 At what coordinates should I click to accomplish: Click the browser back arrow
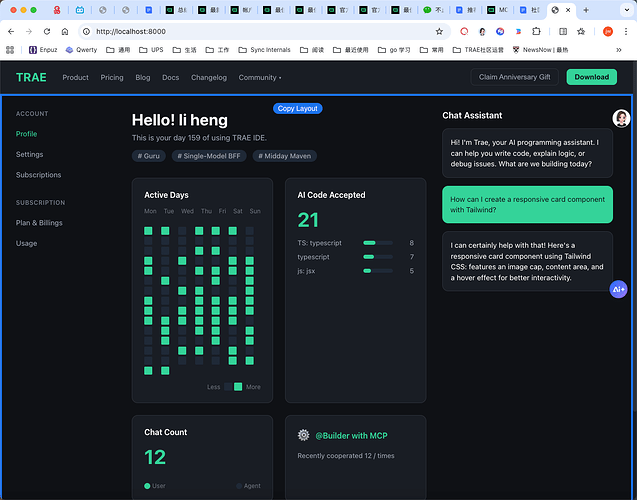(x=11, y=31)
